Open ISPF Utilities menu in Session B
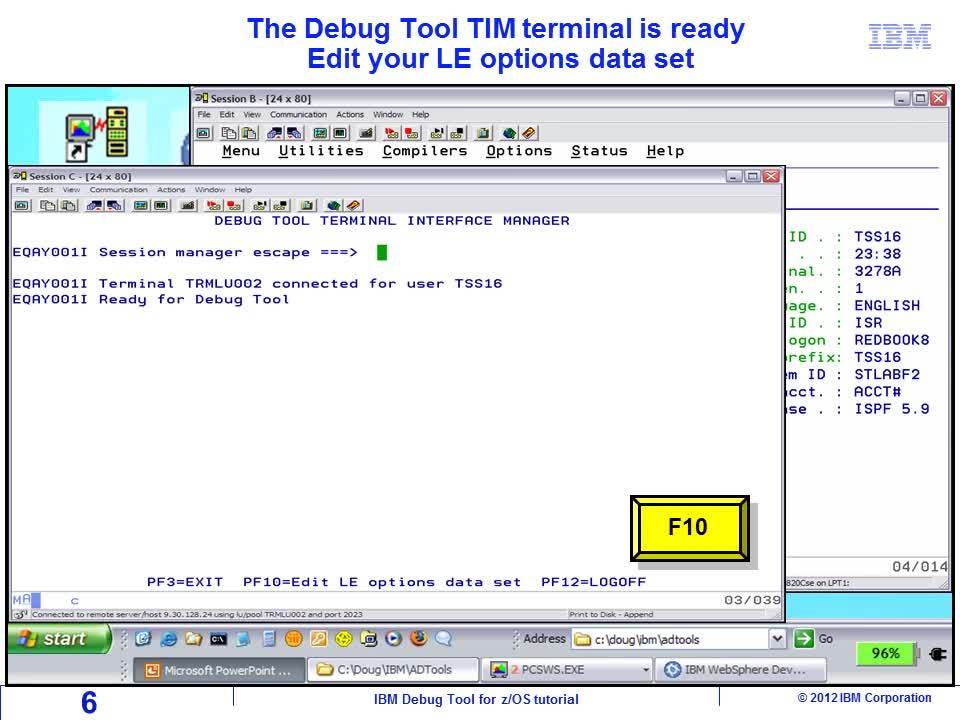The image size is (960, 720). click(321, 151)
